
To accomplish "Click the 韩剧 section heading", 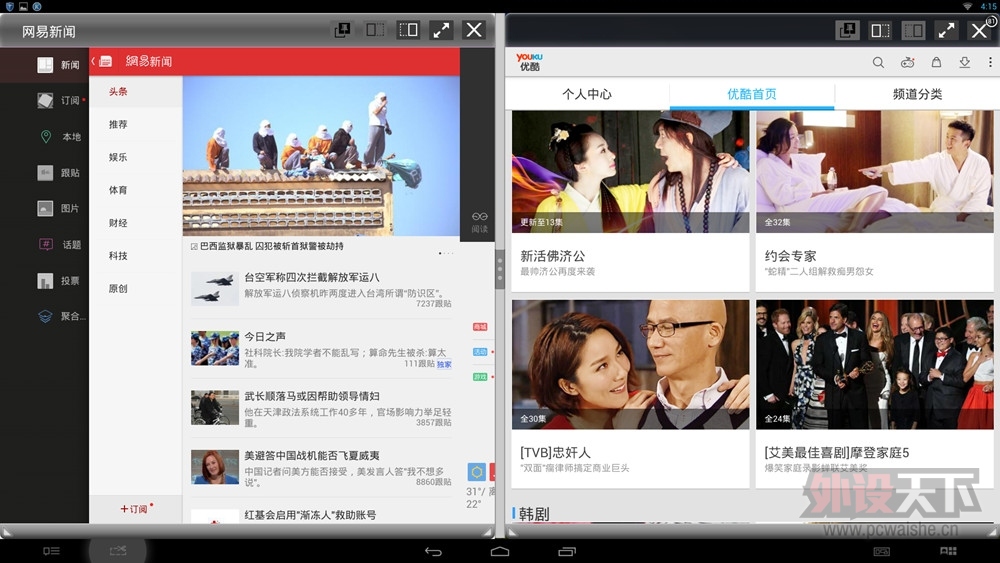I will 534,514.
